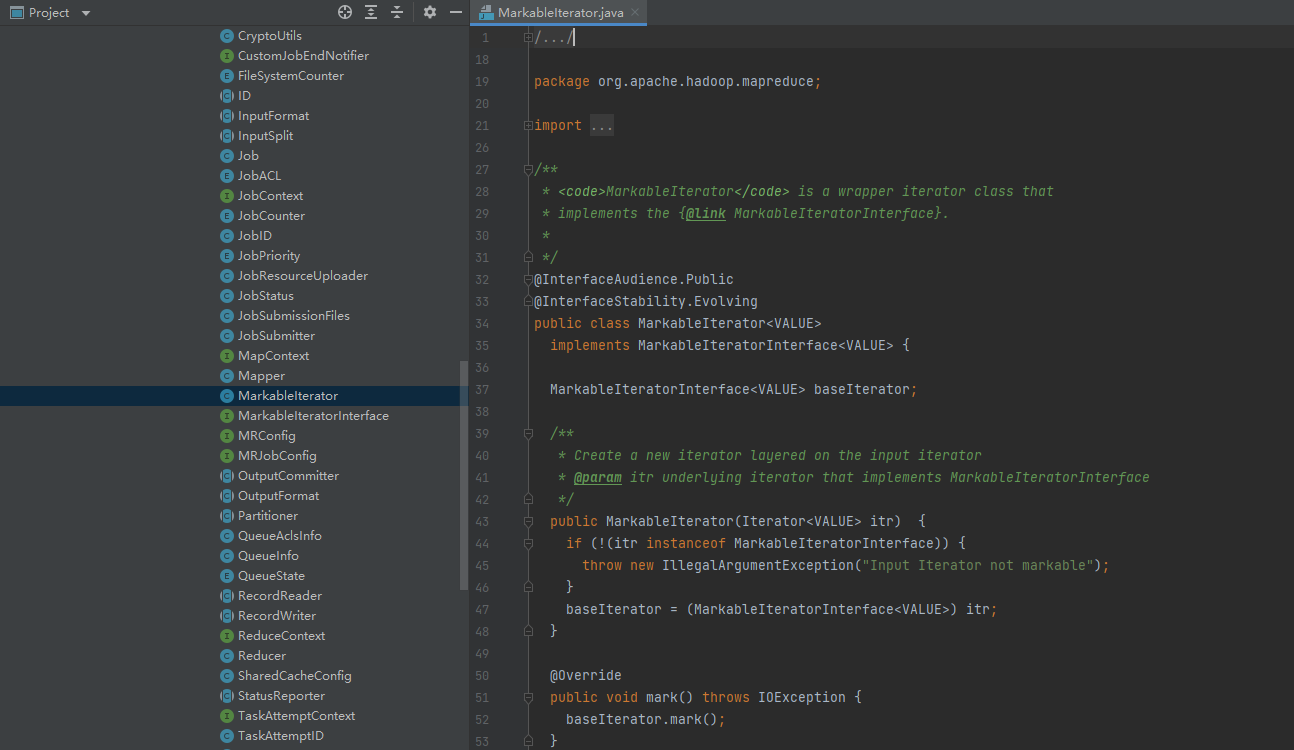
Task: Click the interface icon beside MRConfig
Action: tap(227, 436)
